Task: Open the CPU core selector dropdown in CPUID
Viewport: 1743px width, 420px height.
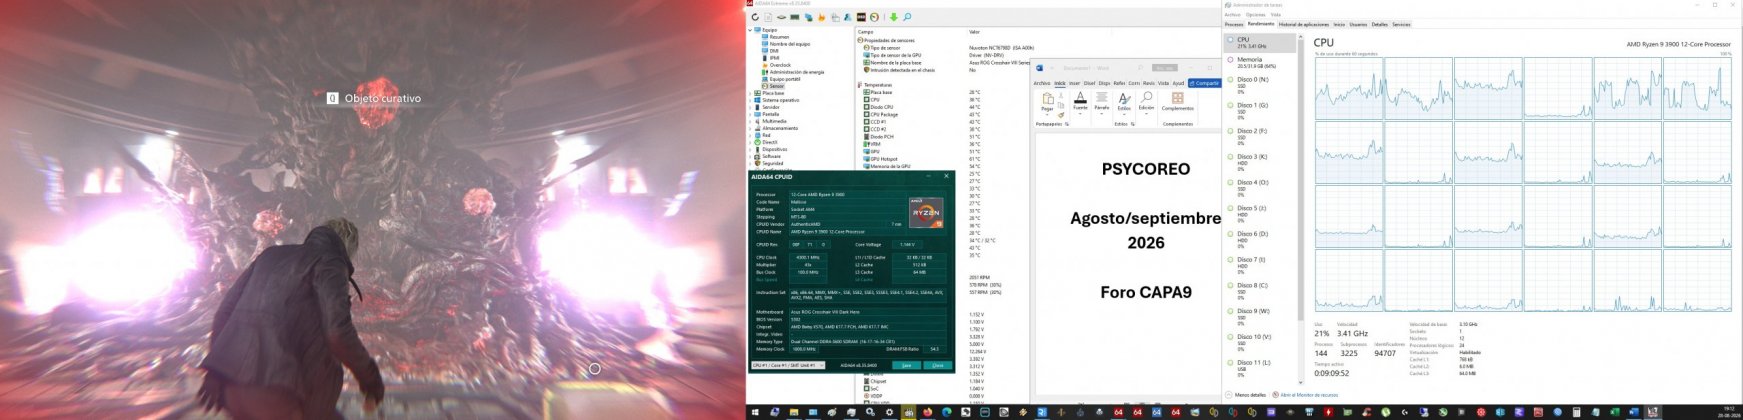Action: coord(788,365)
